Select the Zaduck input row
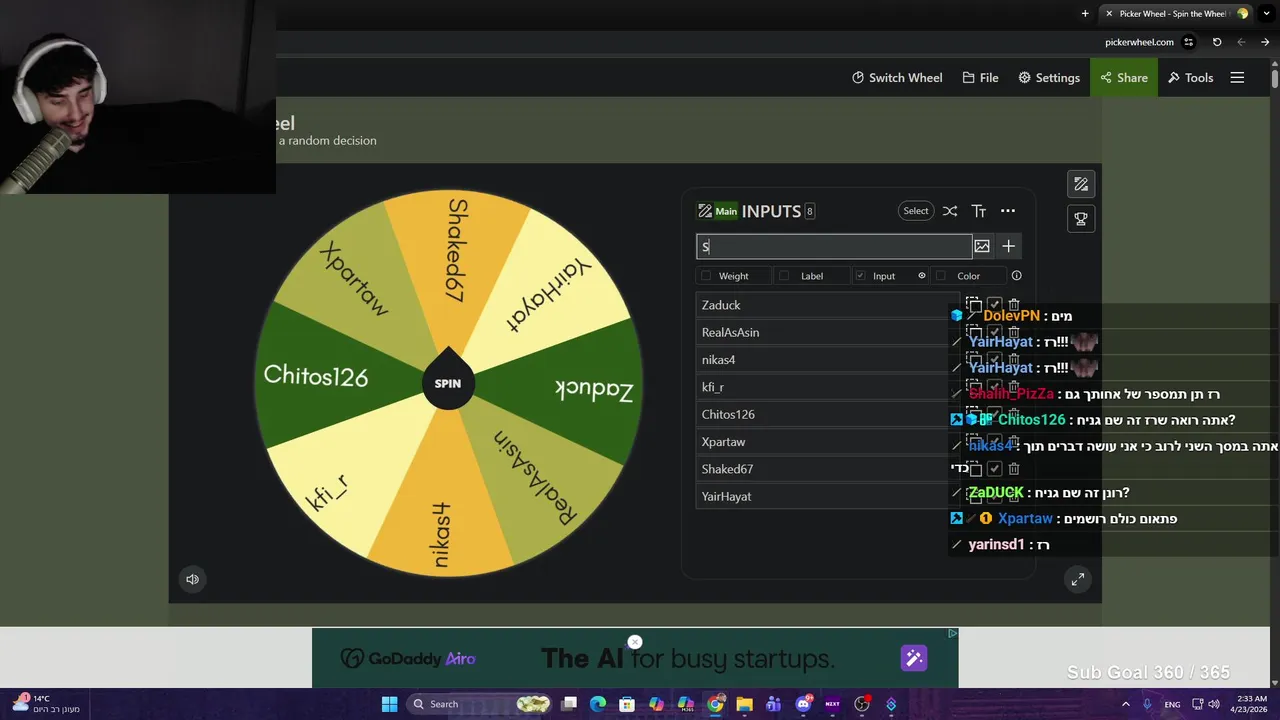The height and width of the screenshot is (720, 1280). [827, 305]
